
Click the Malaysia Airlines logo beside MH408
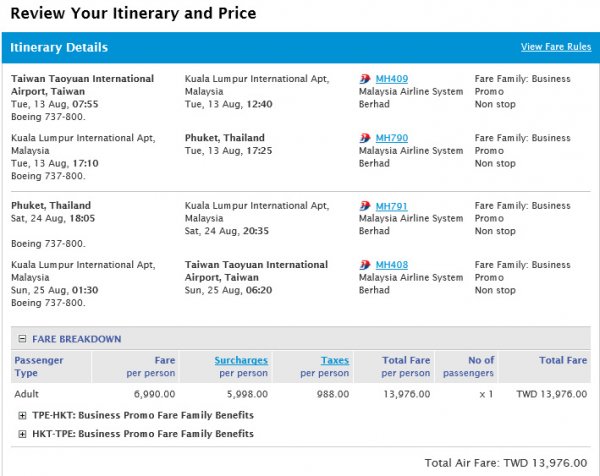[x=365, y=265]
